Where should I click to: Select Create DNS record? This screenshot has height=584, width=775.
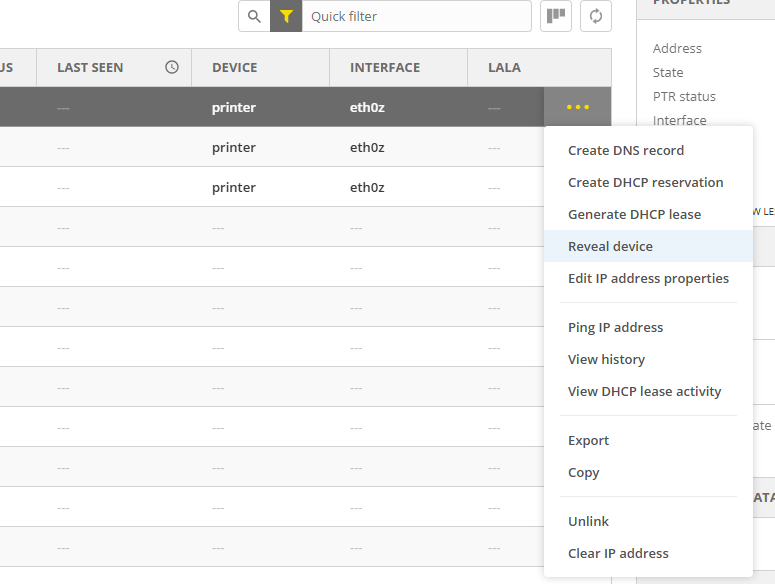click(626, 150)
